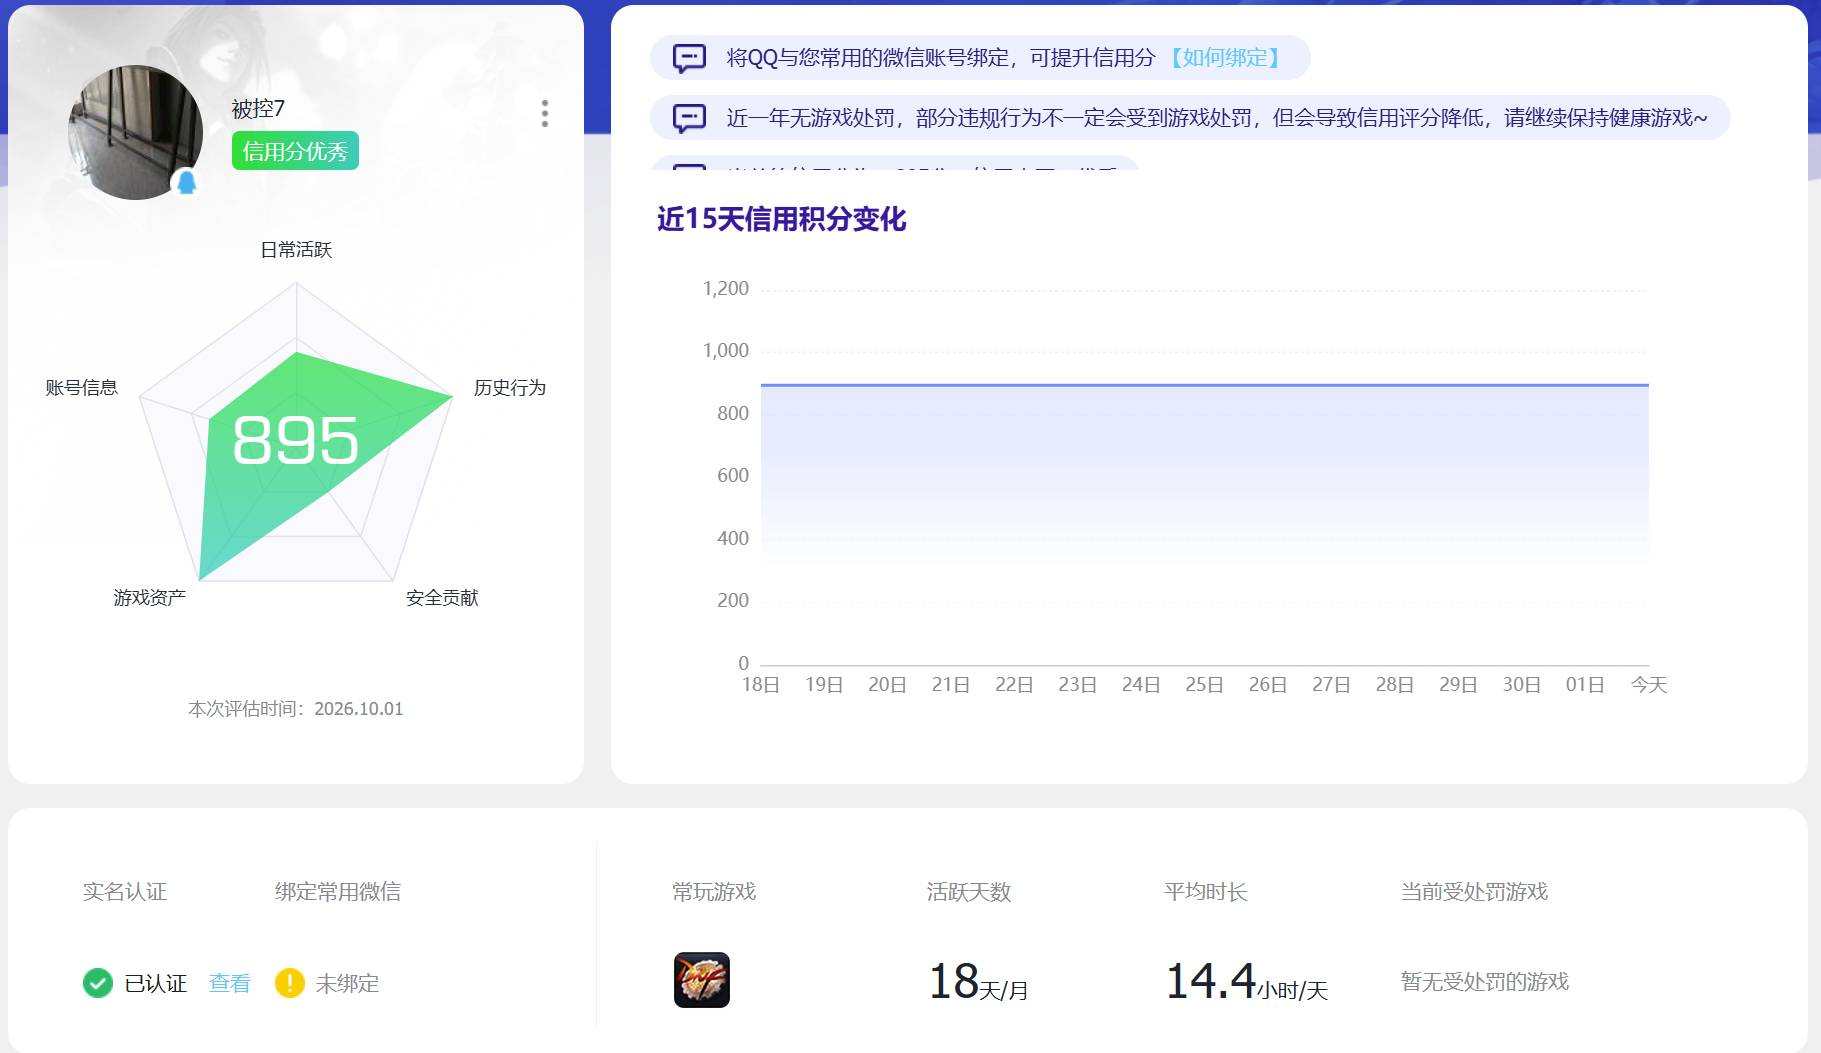
Task: Click the 18日 label on chart axis
Action: [x=761, y=685]
